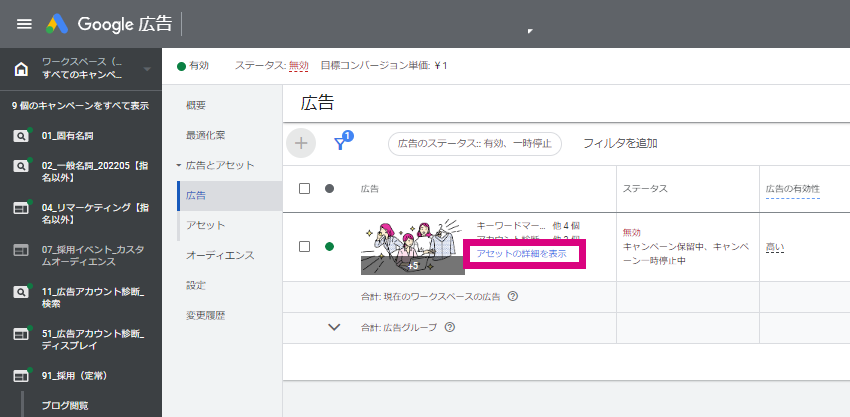The image size is (850, 417).
Task: Click help icon beside 合計: 広告グループ
Action: pyautogui.click(x=449, y=328)
